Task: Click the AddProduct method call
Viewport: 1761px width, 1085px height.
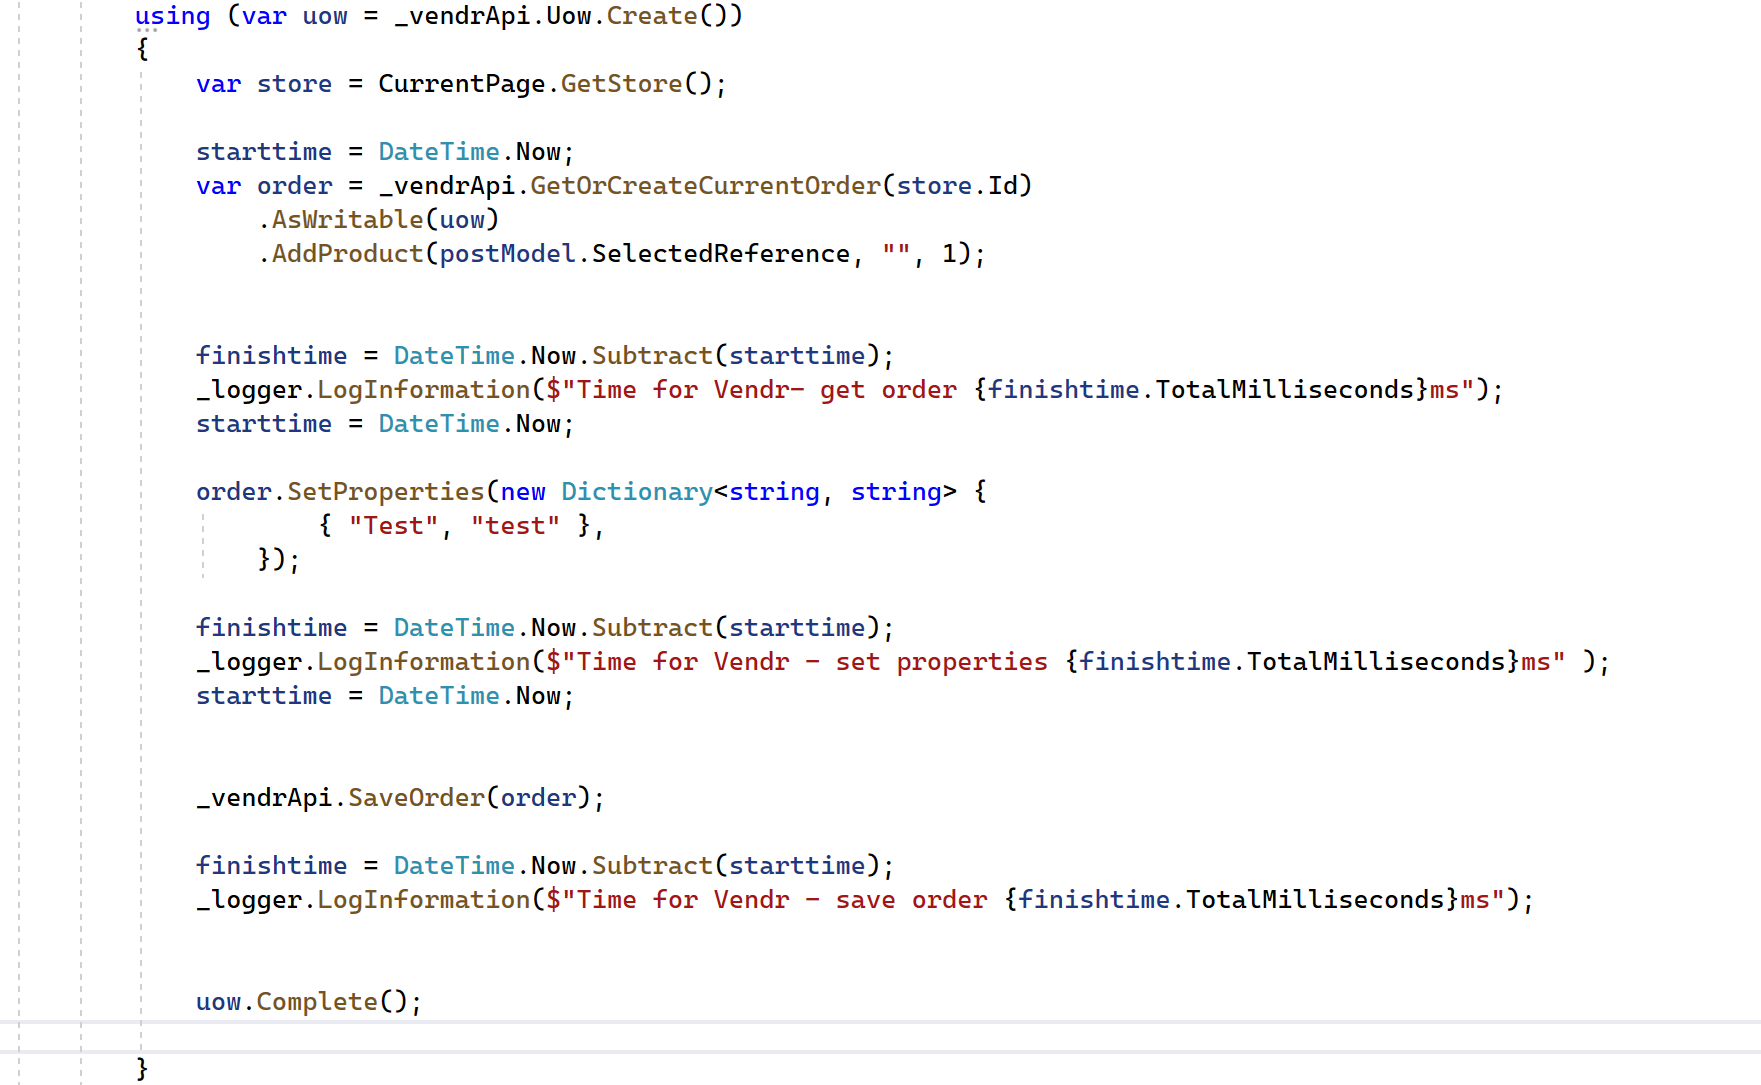Action: point(347,254)
